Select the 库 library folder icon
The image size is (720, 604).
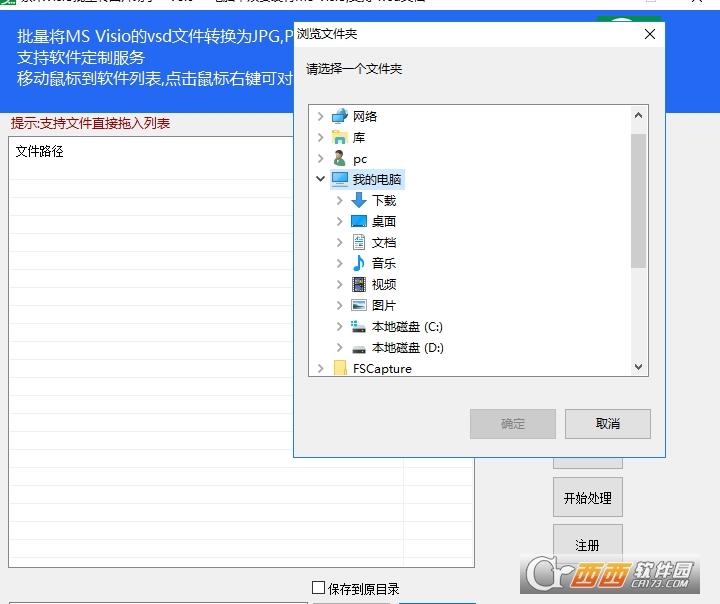339,137
